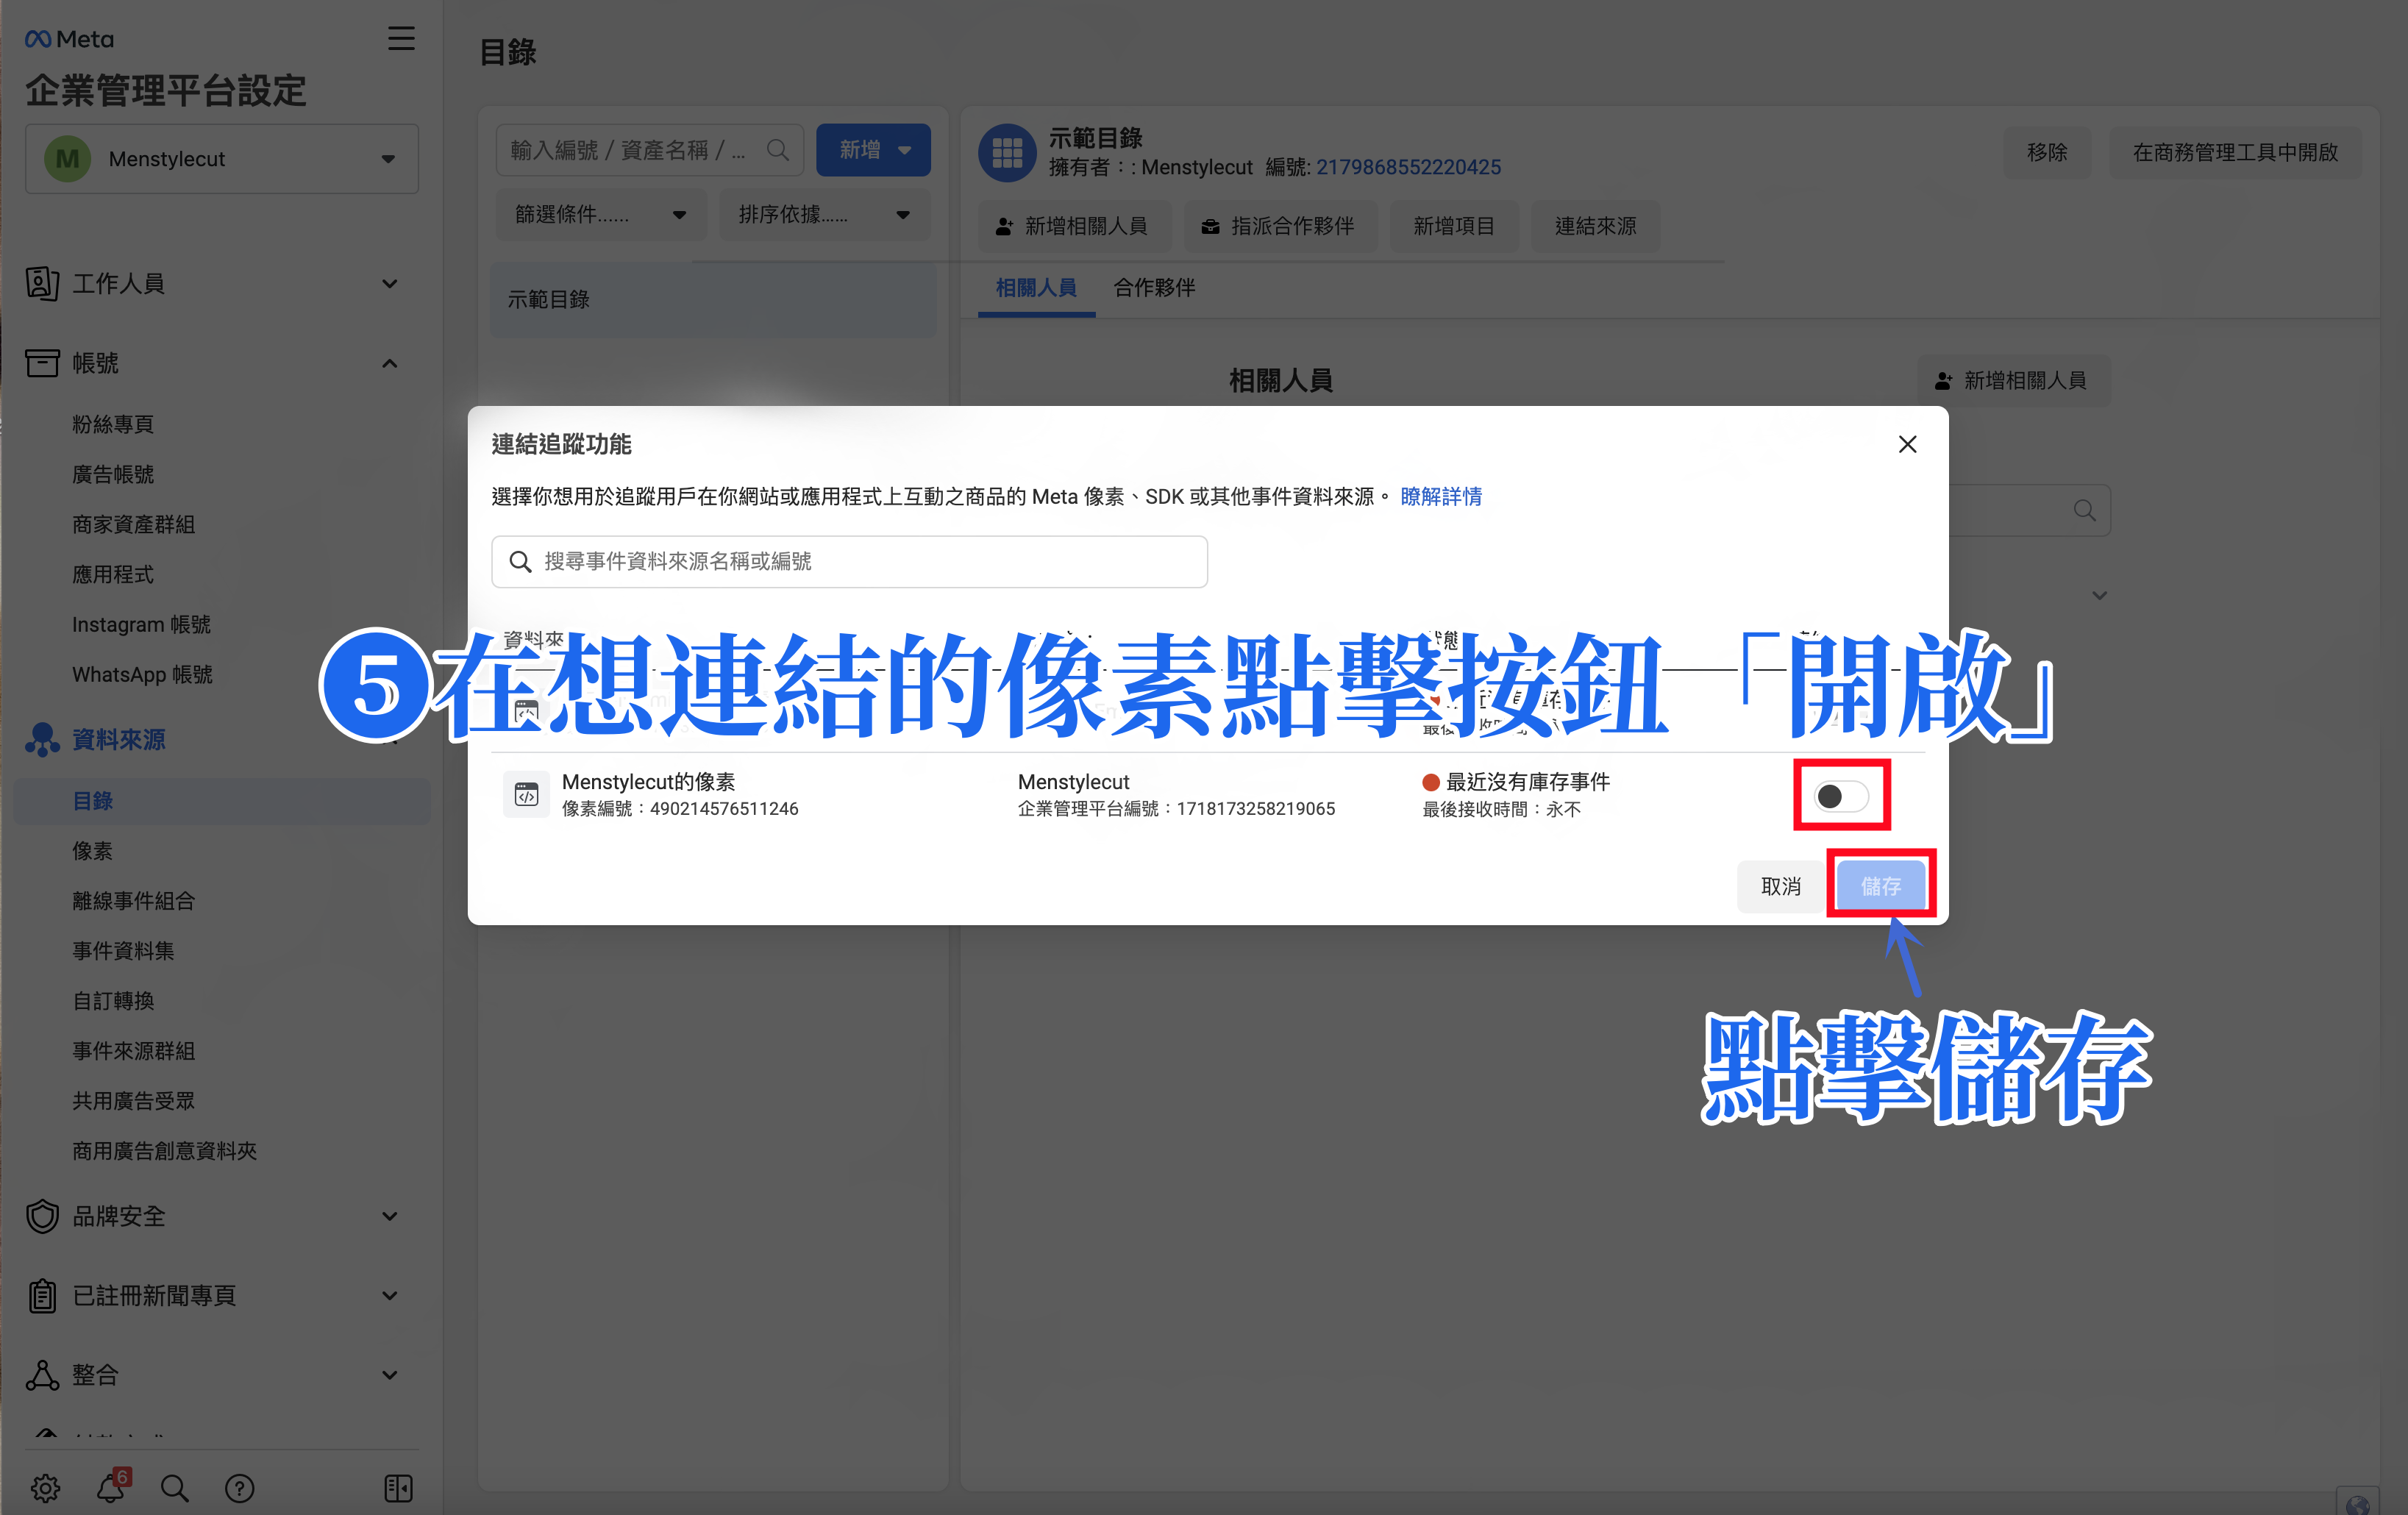Click the 連結來源 button

[x=1595, y=226]
